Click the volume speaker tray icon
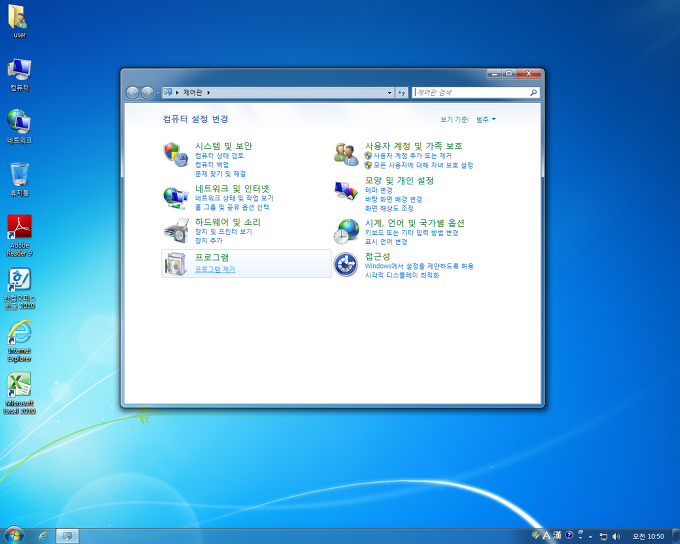The width and height of the screenshot is (680, 544). coord(616,537)
